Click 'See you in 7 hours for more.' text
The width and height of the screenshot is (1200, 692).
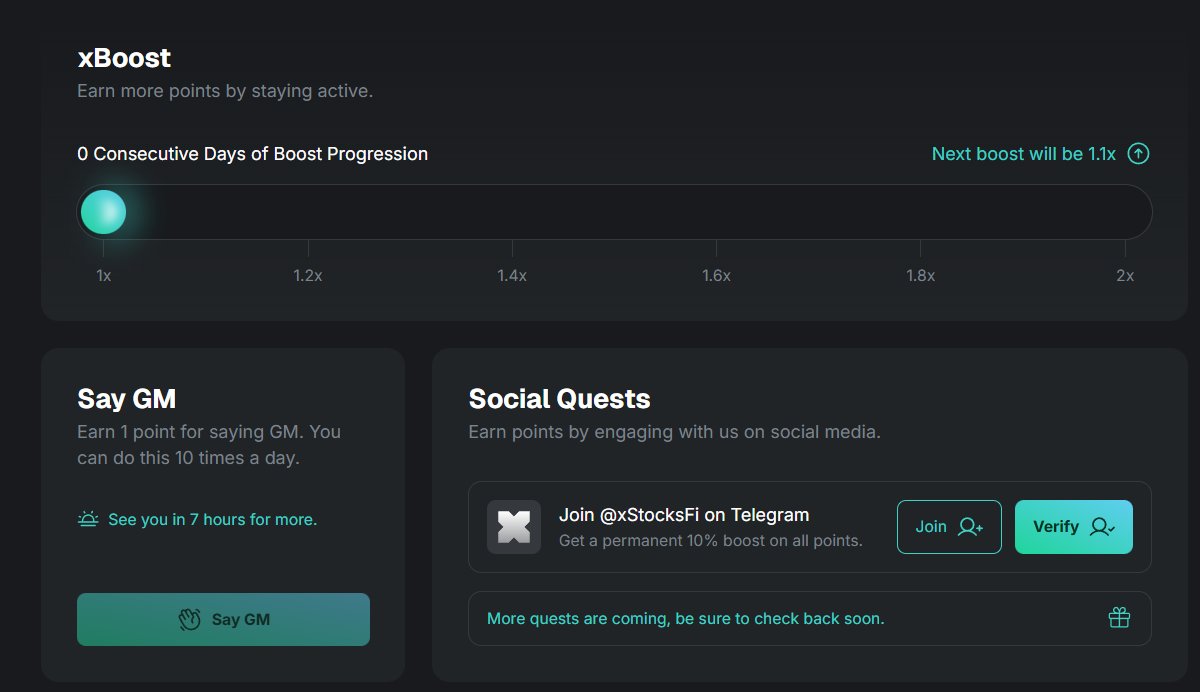[212, 519]
